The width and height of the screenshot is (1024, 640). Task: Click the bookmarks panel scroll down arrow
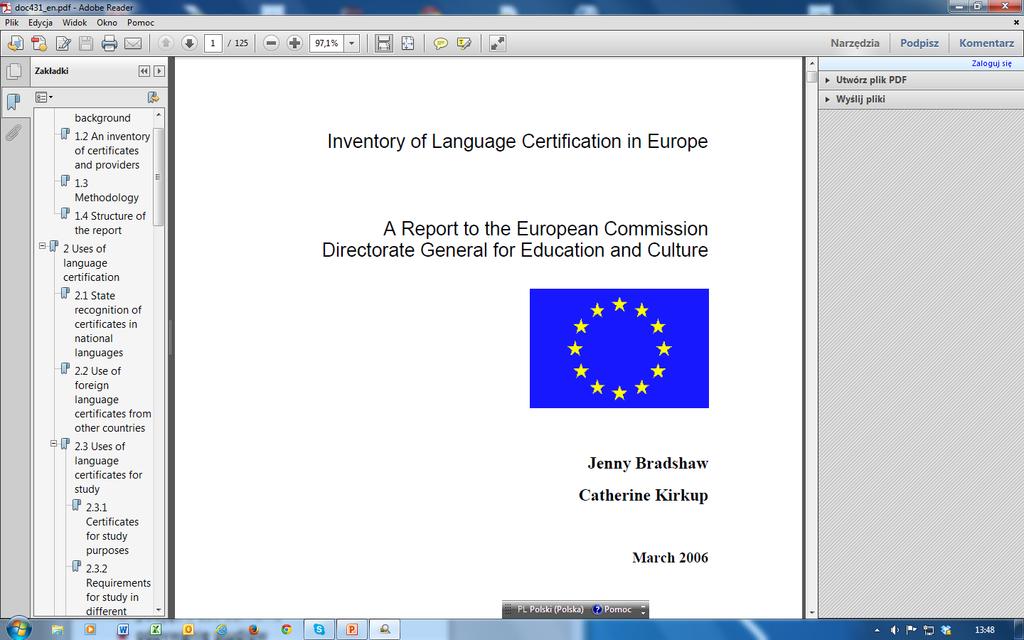point(159,610)
